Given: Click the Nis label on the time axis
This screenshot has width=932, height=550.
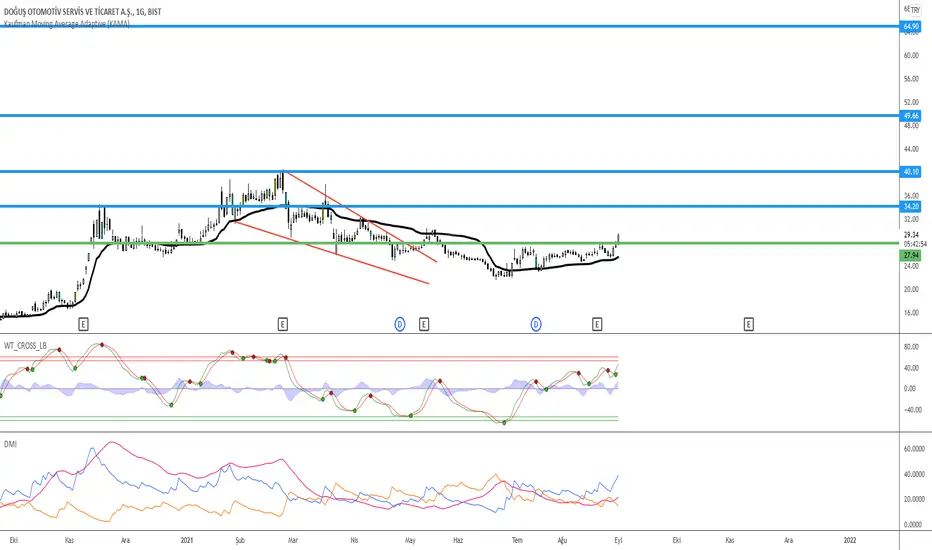Looking at the screenshot, I should pyautogui.click(x=354, y=540).
